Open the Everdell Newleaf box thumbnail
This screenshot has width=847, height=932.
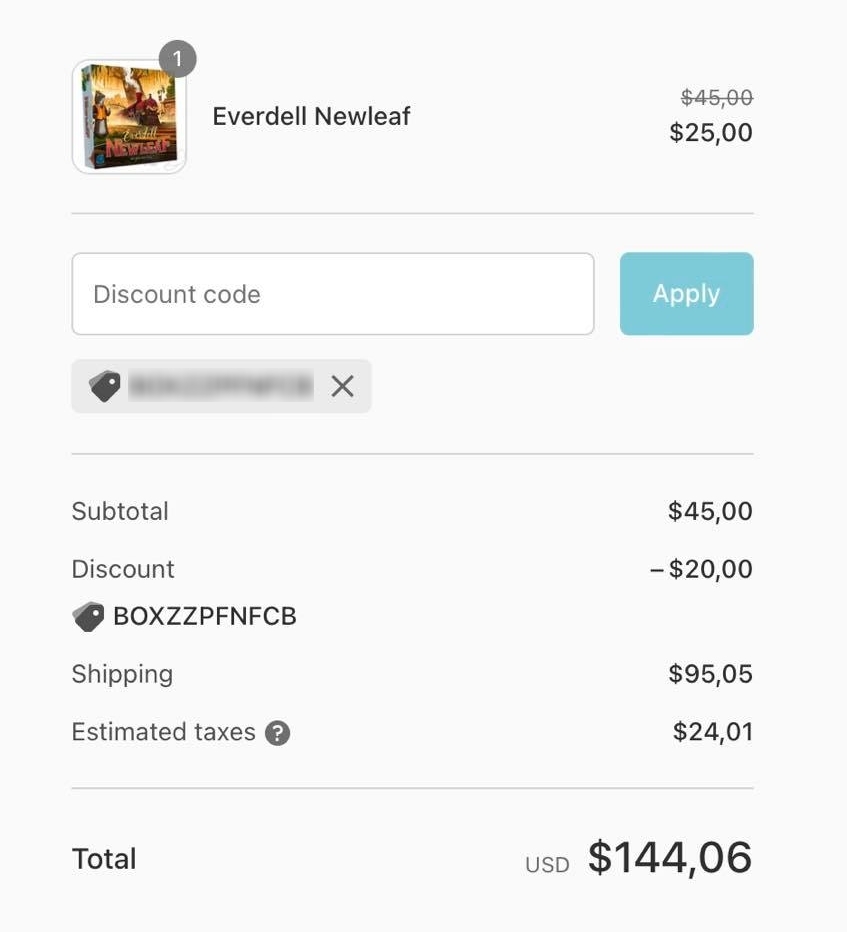point(129,117)
